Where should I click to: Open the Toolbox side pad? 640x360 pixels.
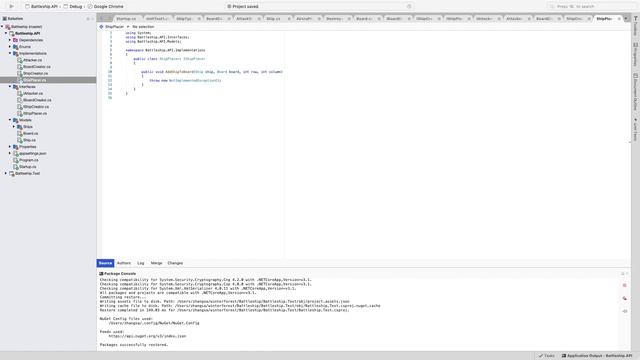click(x=636, y=26)
